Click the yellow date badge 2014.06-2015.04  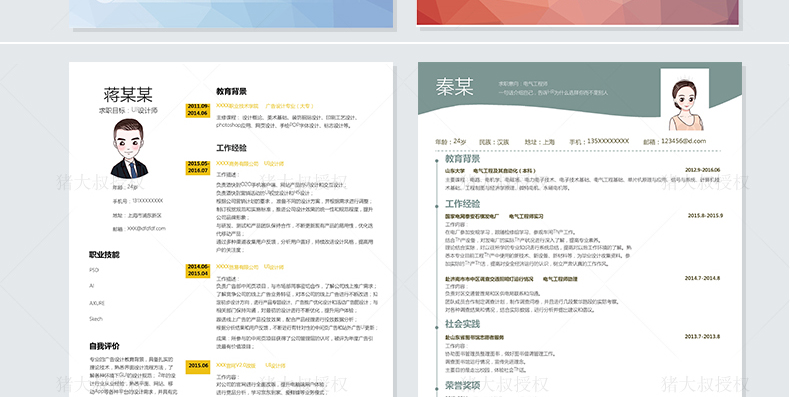tap(198, 270)
